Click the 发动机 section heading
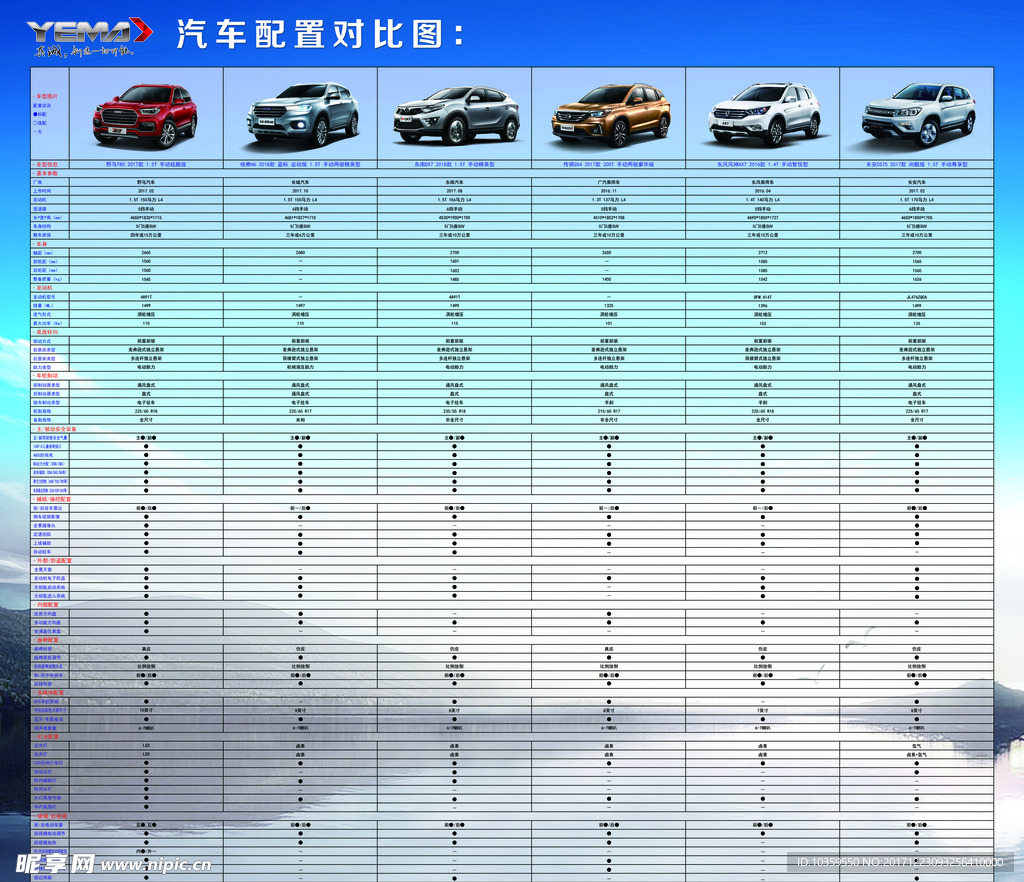This screenshot has height=882, width=1024. (x=43, y=288)
